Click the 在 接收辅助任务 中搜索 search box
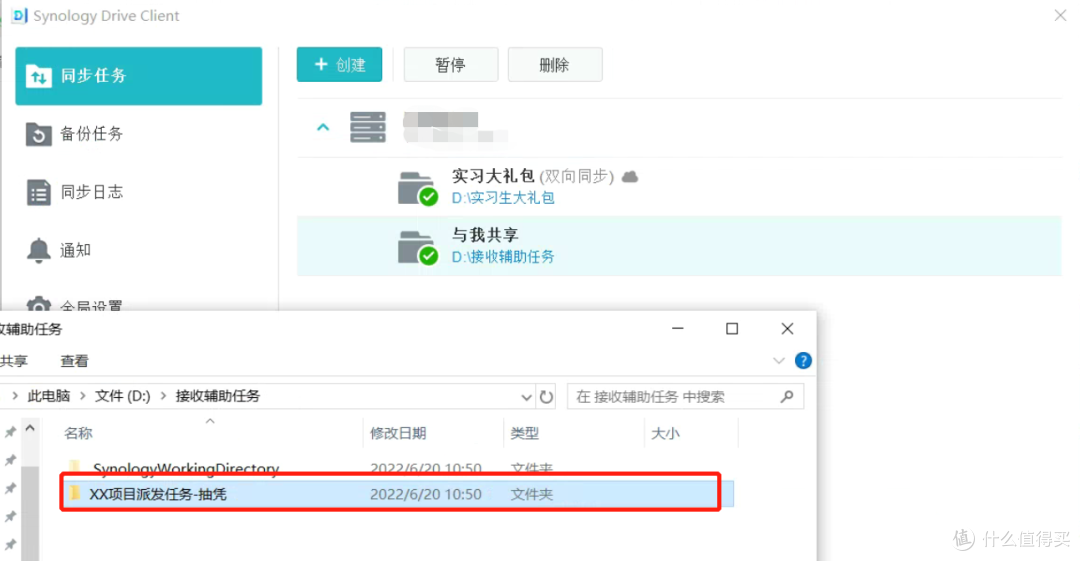The image size is (1080, 561). (685, 397)
